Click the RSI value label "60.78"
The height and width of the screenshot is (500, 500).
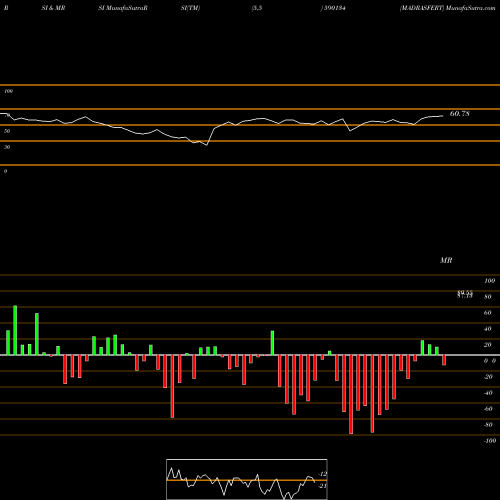pyautogui.click(x=460, y=114)
